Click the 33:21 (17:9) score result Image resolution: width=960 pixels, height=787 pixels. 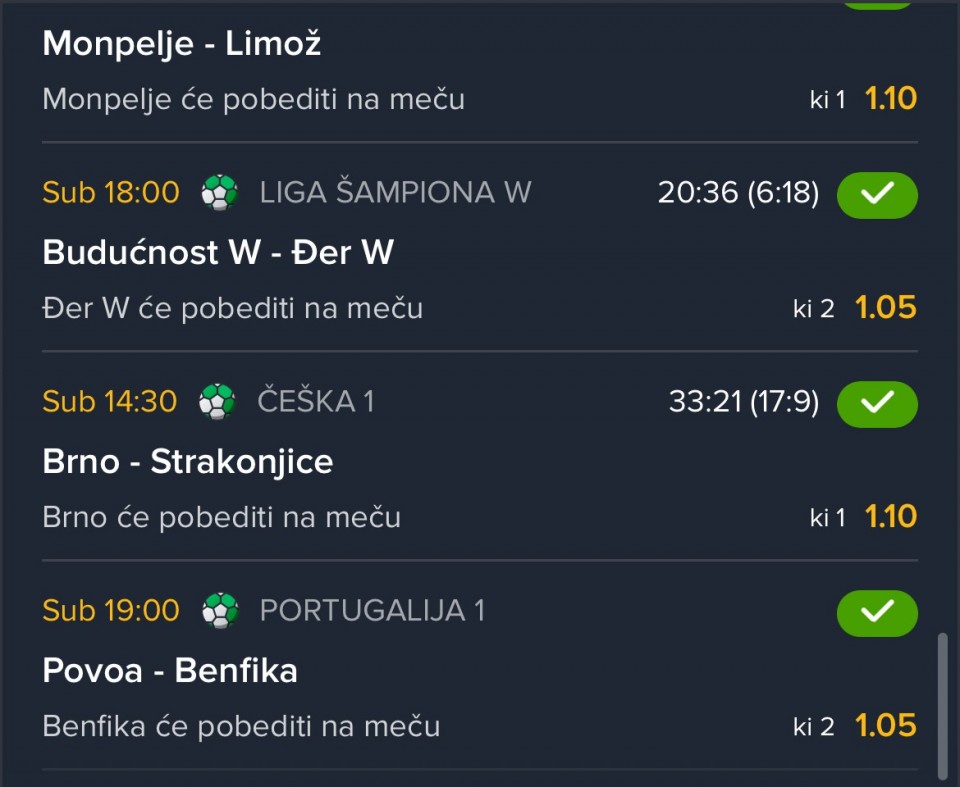pyautogui.click(x=743, y=402)
